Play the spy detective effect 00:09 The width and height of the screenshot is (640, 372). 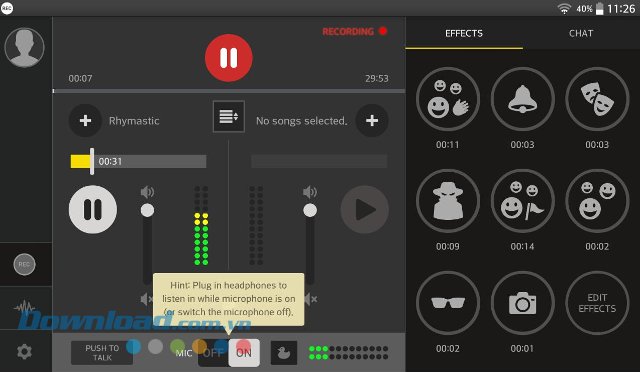448,201
